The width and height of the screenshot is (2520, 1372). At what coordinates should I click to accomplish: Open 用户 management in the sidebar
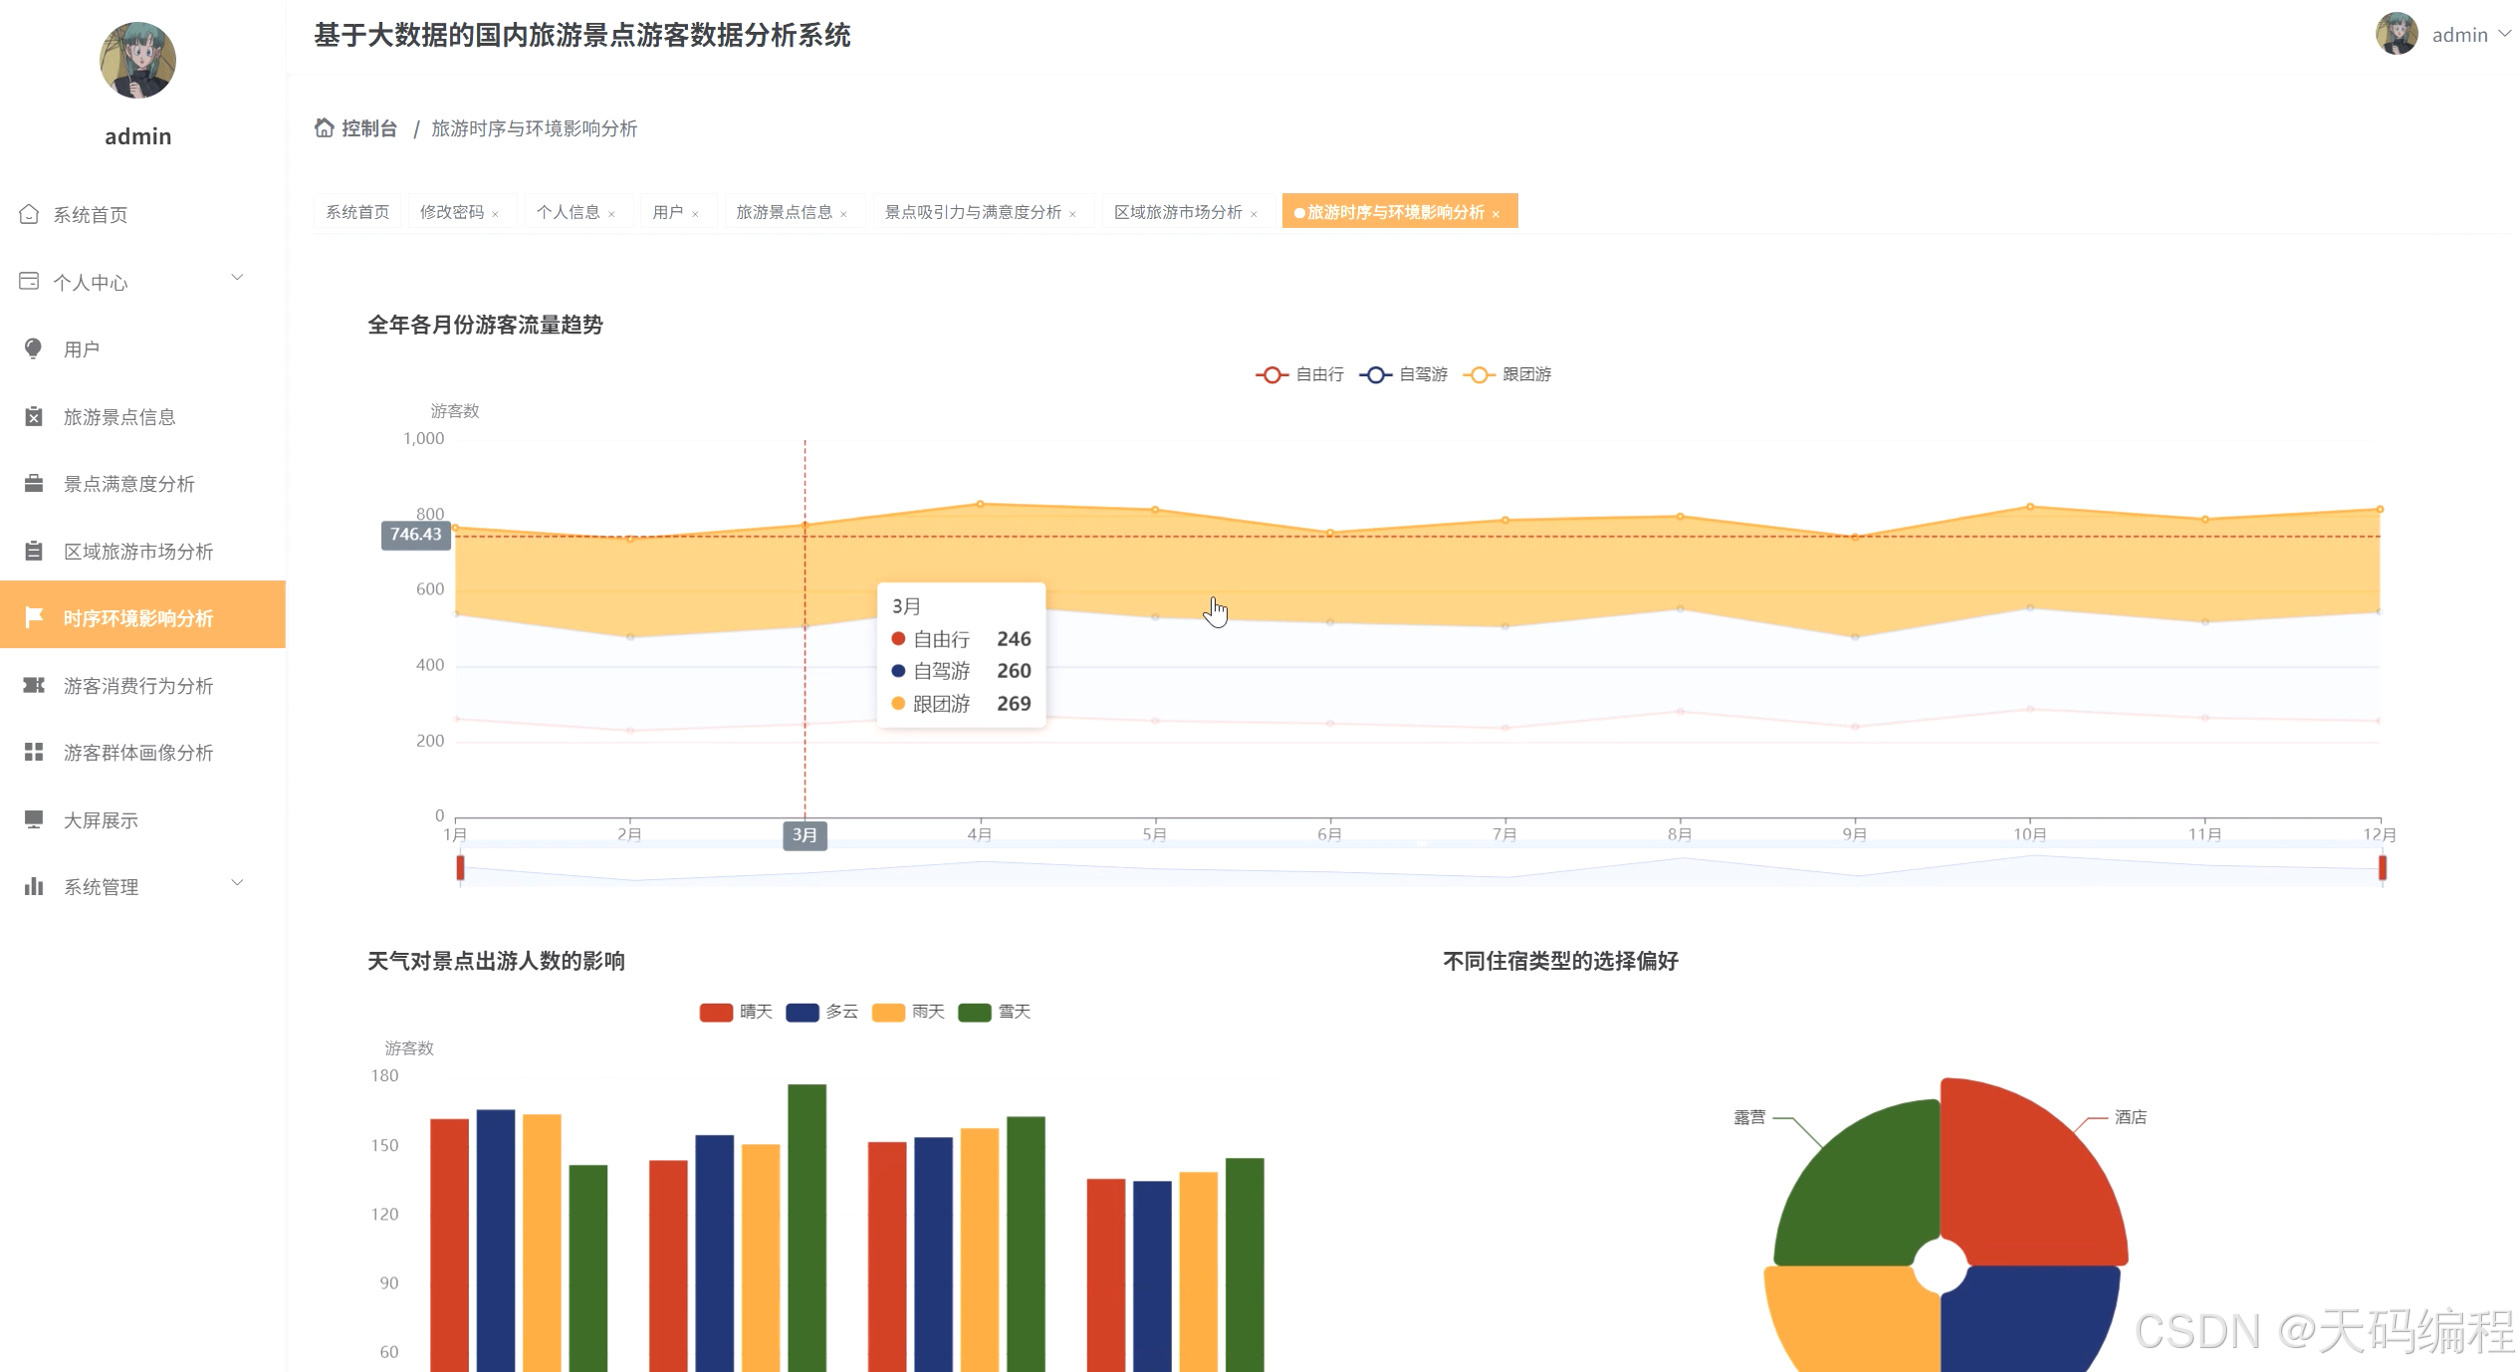pos(142,348)
